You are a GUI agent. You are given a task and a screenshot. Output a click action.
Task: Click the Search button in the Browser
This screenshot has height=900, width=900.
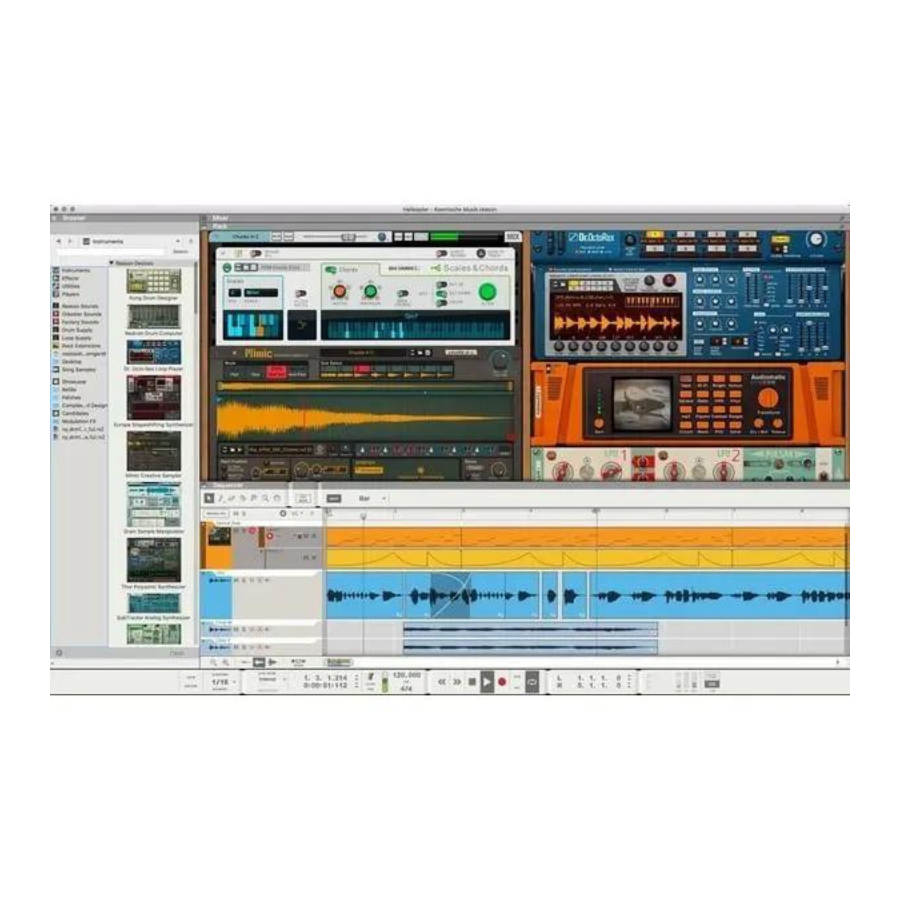(180, 252)
